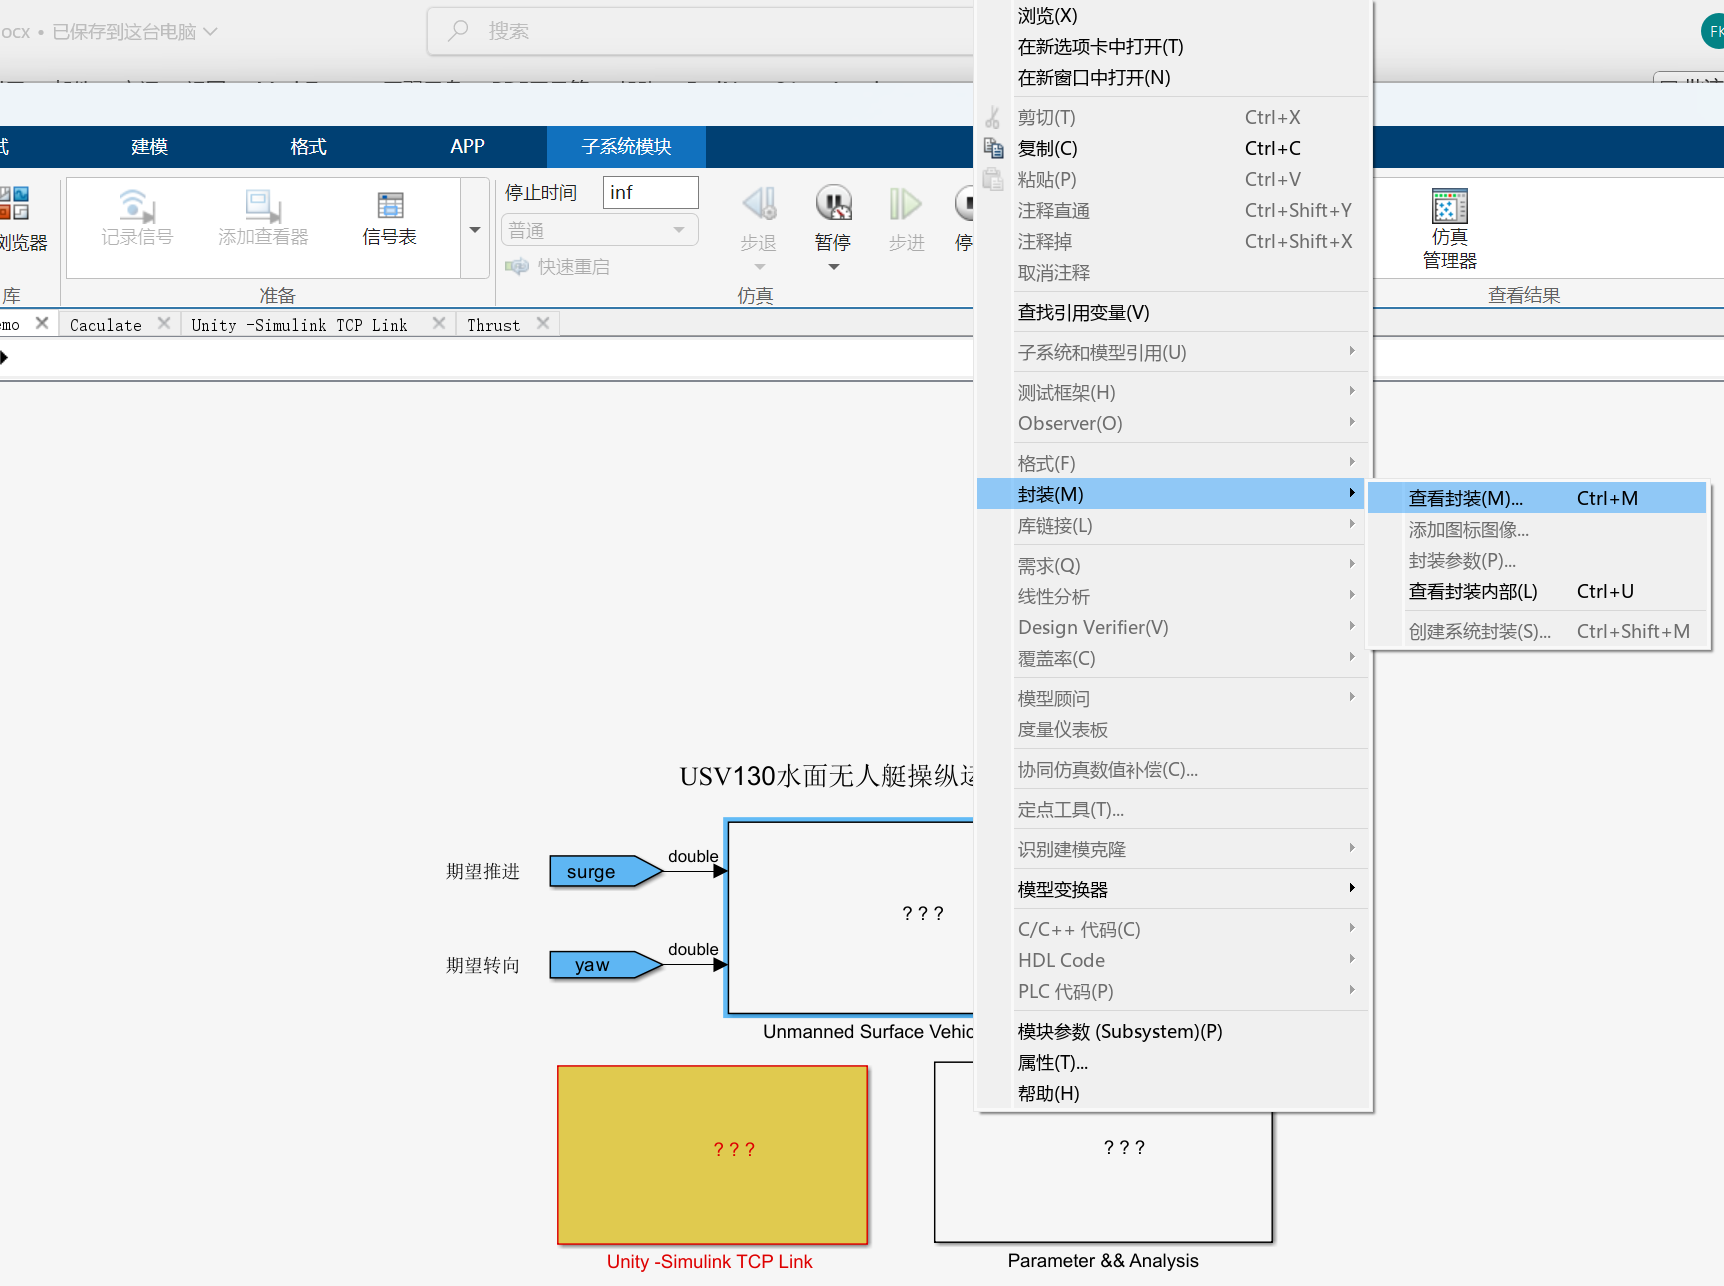
Task: Click the copy clipboard icon beside 复制(C)
Action: tap(993, 147)
